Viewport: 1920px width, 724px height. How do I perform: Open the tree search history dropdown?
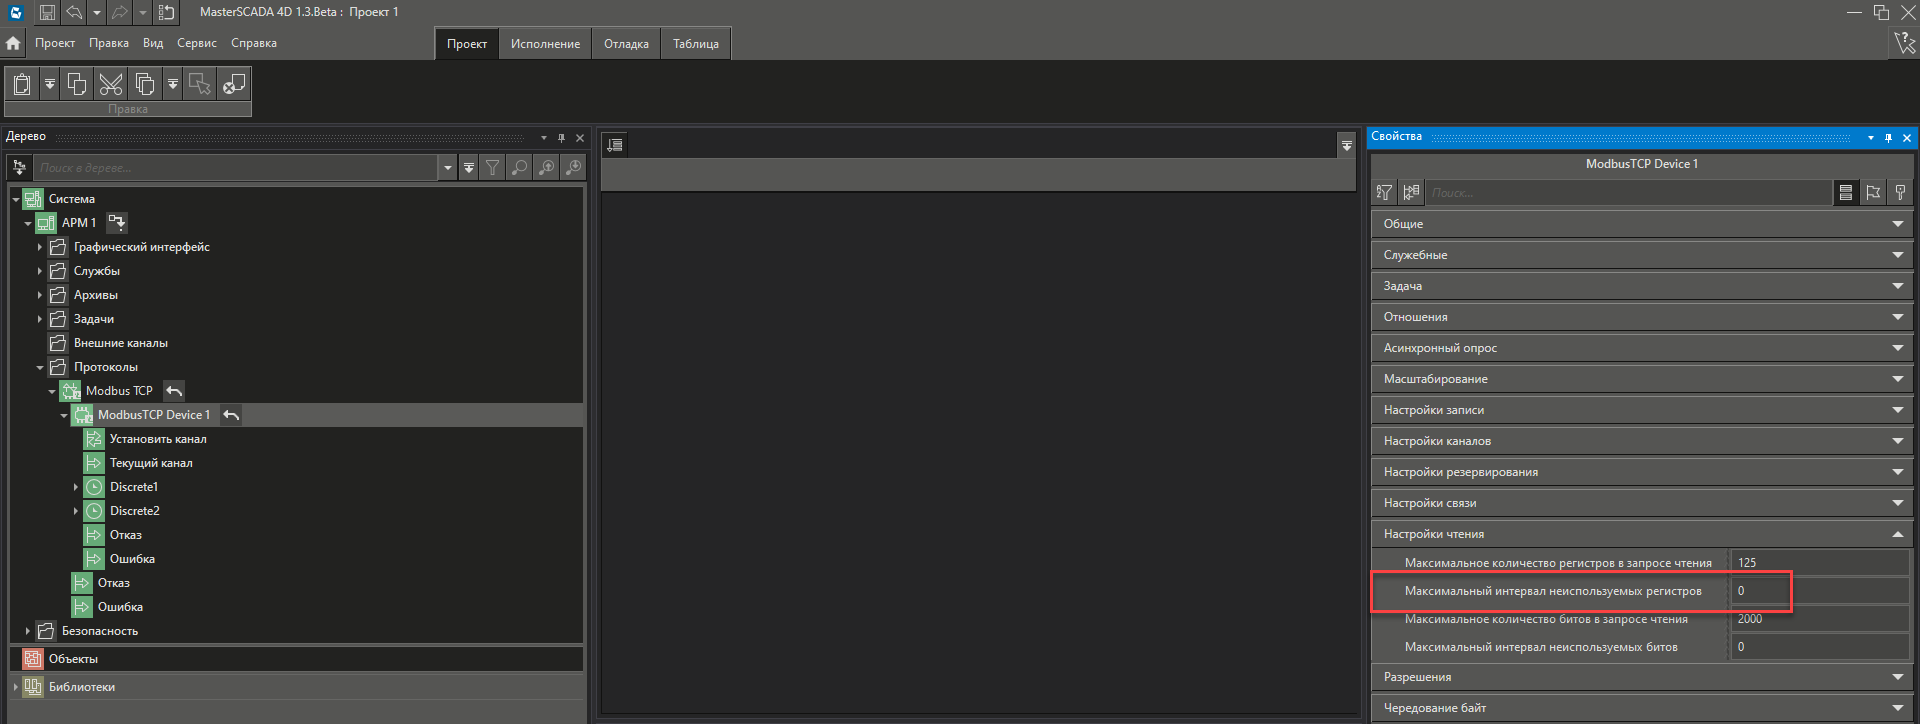447,167
